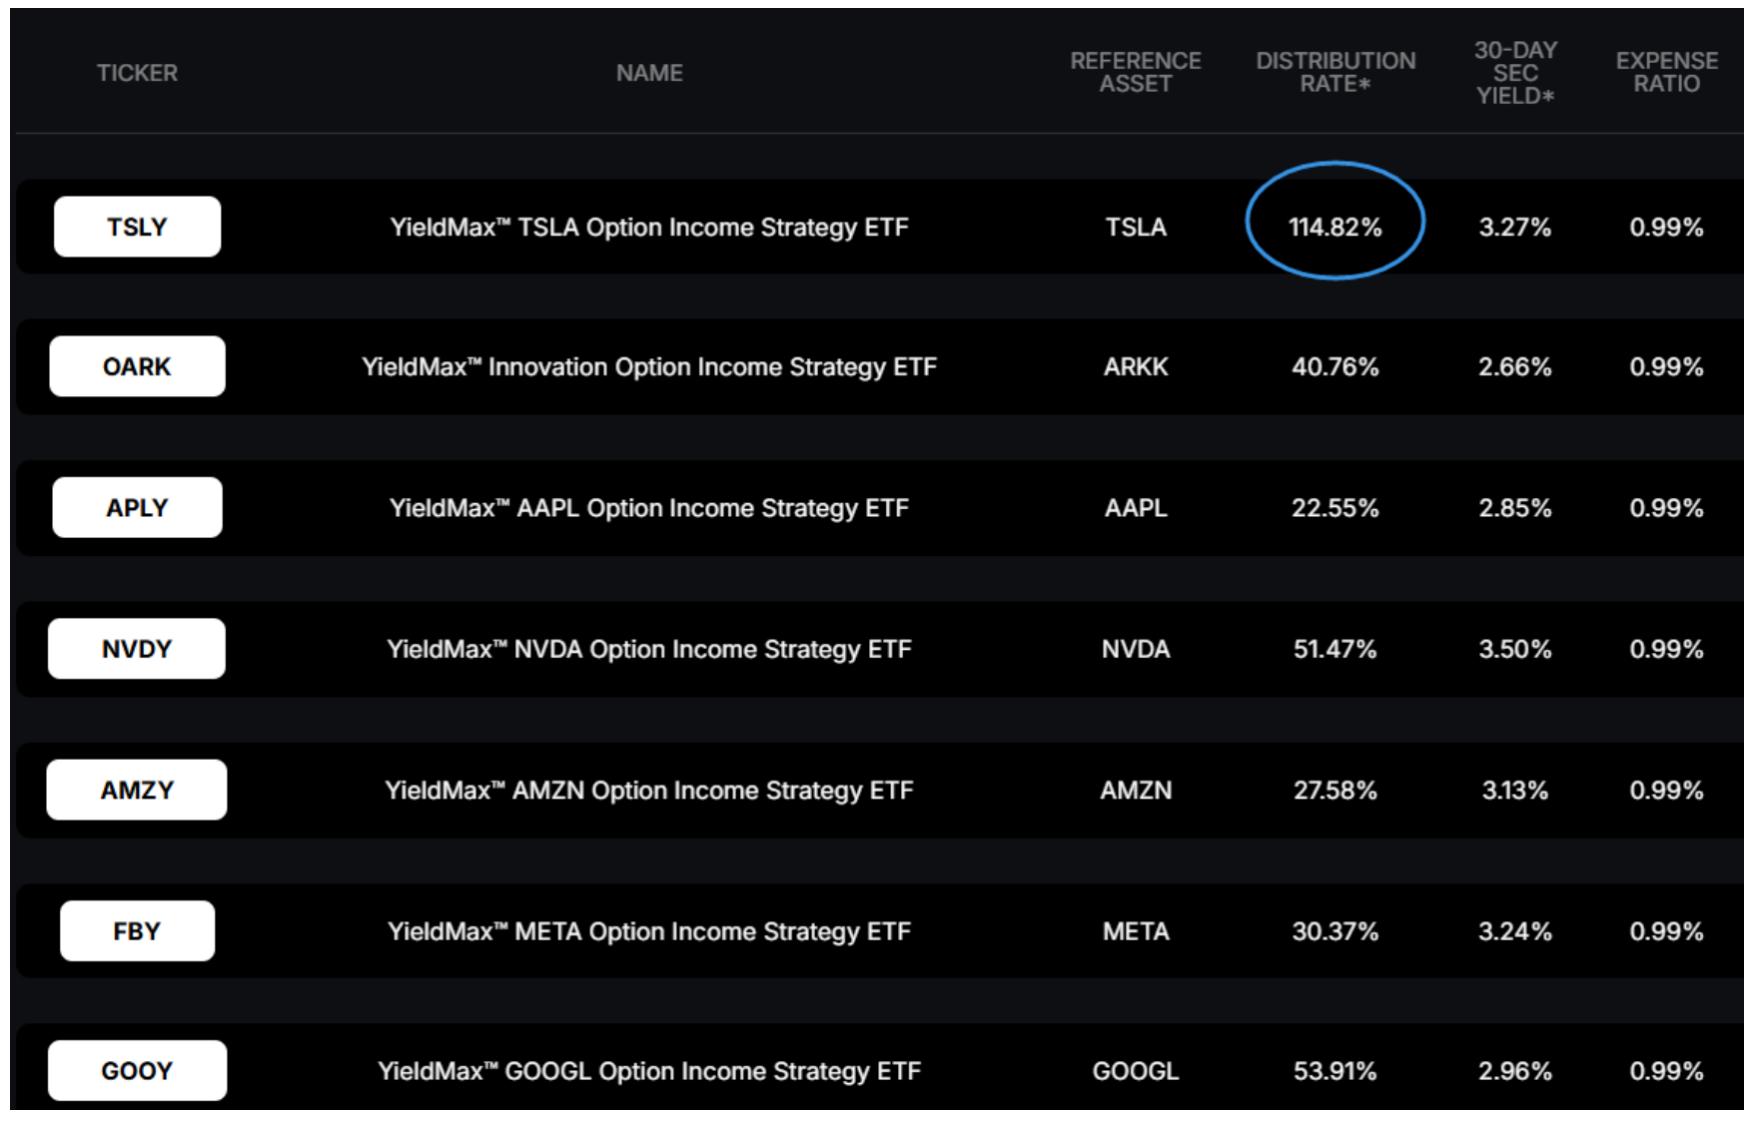The width and height of the screenshot is (1760, 1126).
Task: Click the 51.47% distribution rate for NVDY
Action: point(1335,649)
